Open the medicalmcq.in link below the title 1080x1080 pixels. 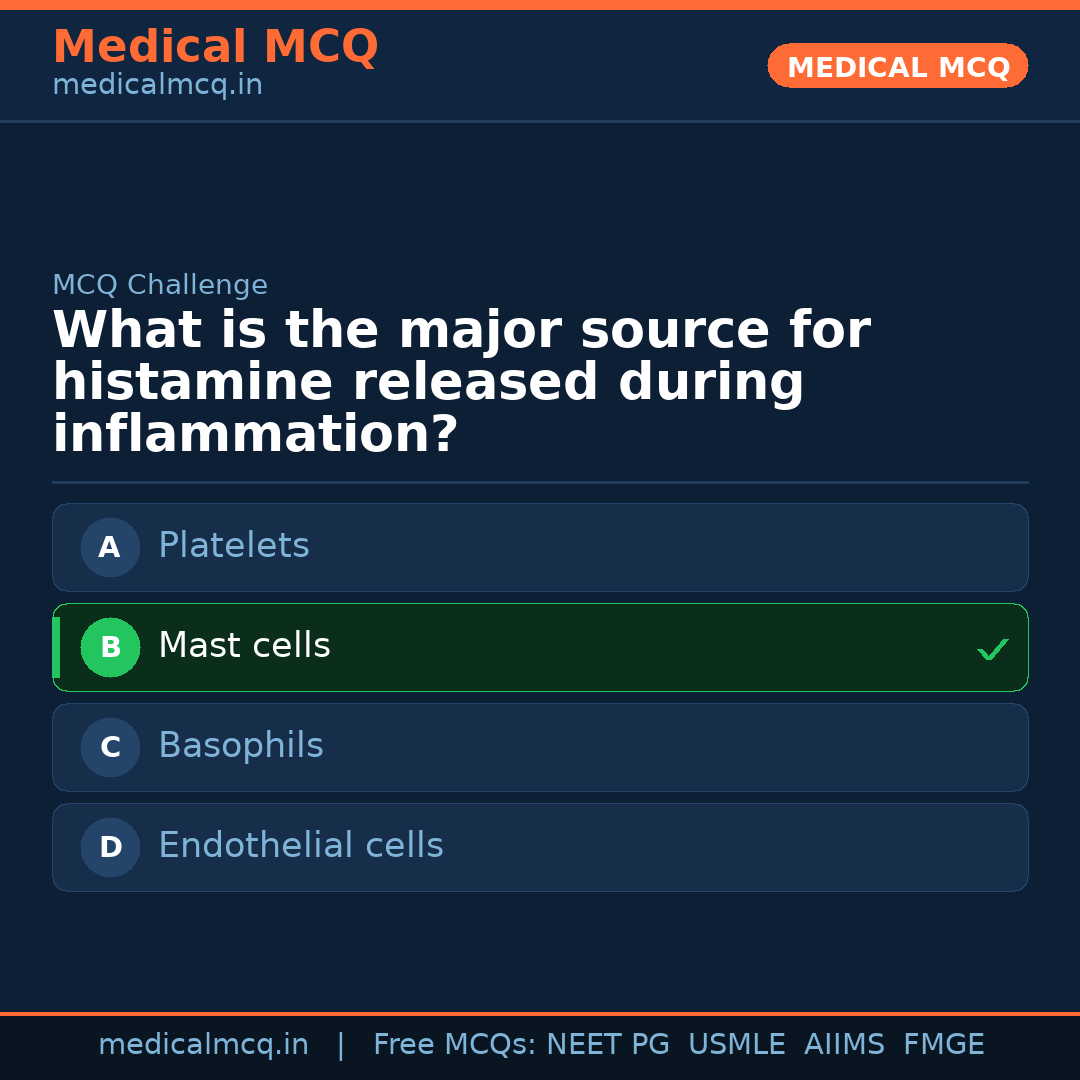click(x=157, y=86)
